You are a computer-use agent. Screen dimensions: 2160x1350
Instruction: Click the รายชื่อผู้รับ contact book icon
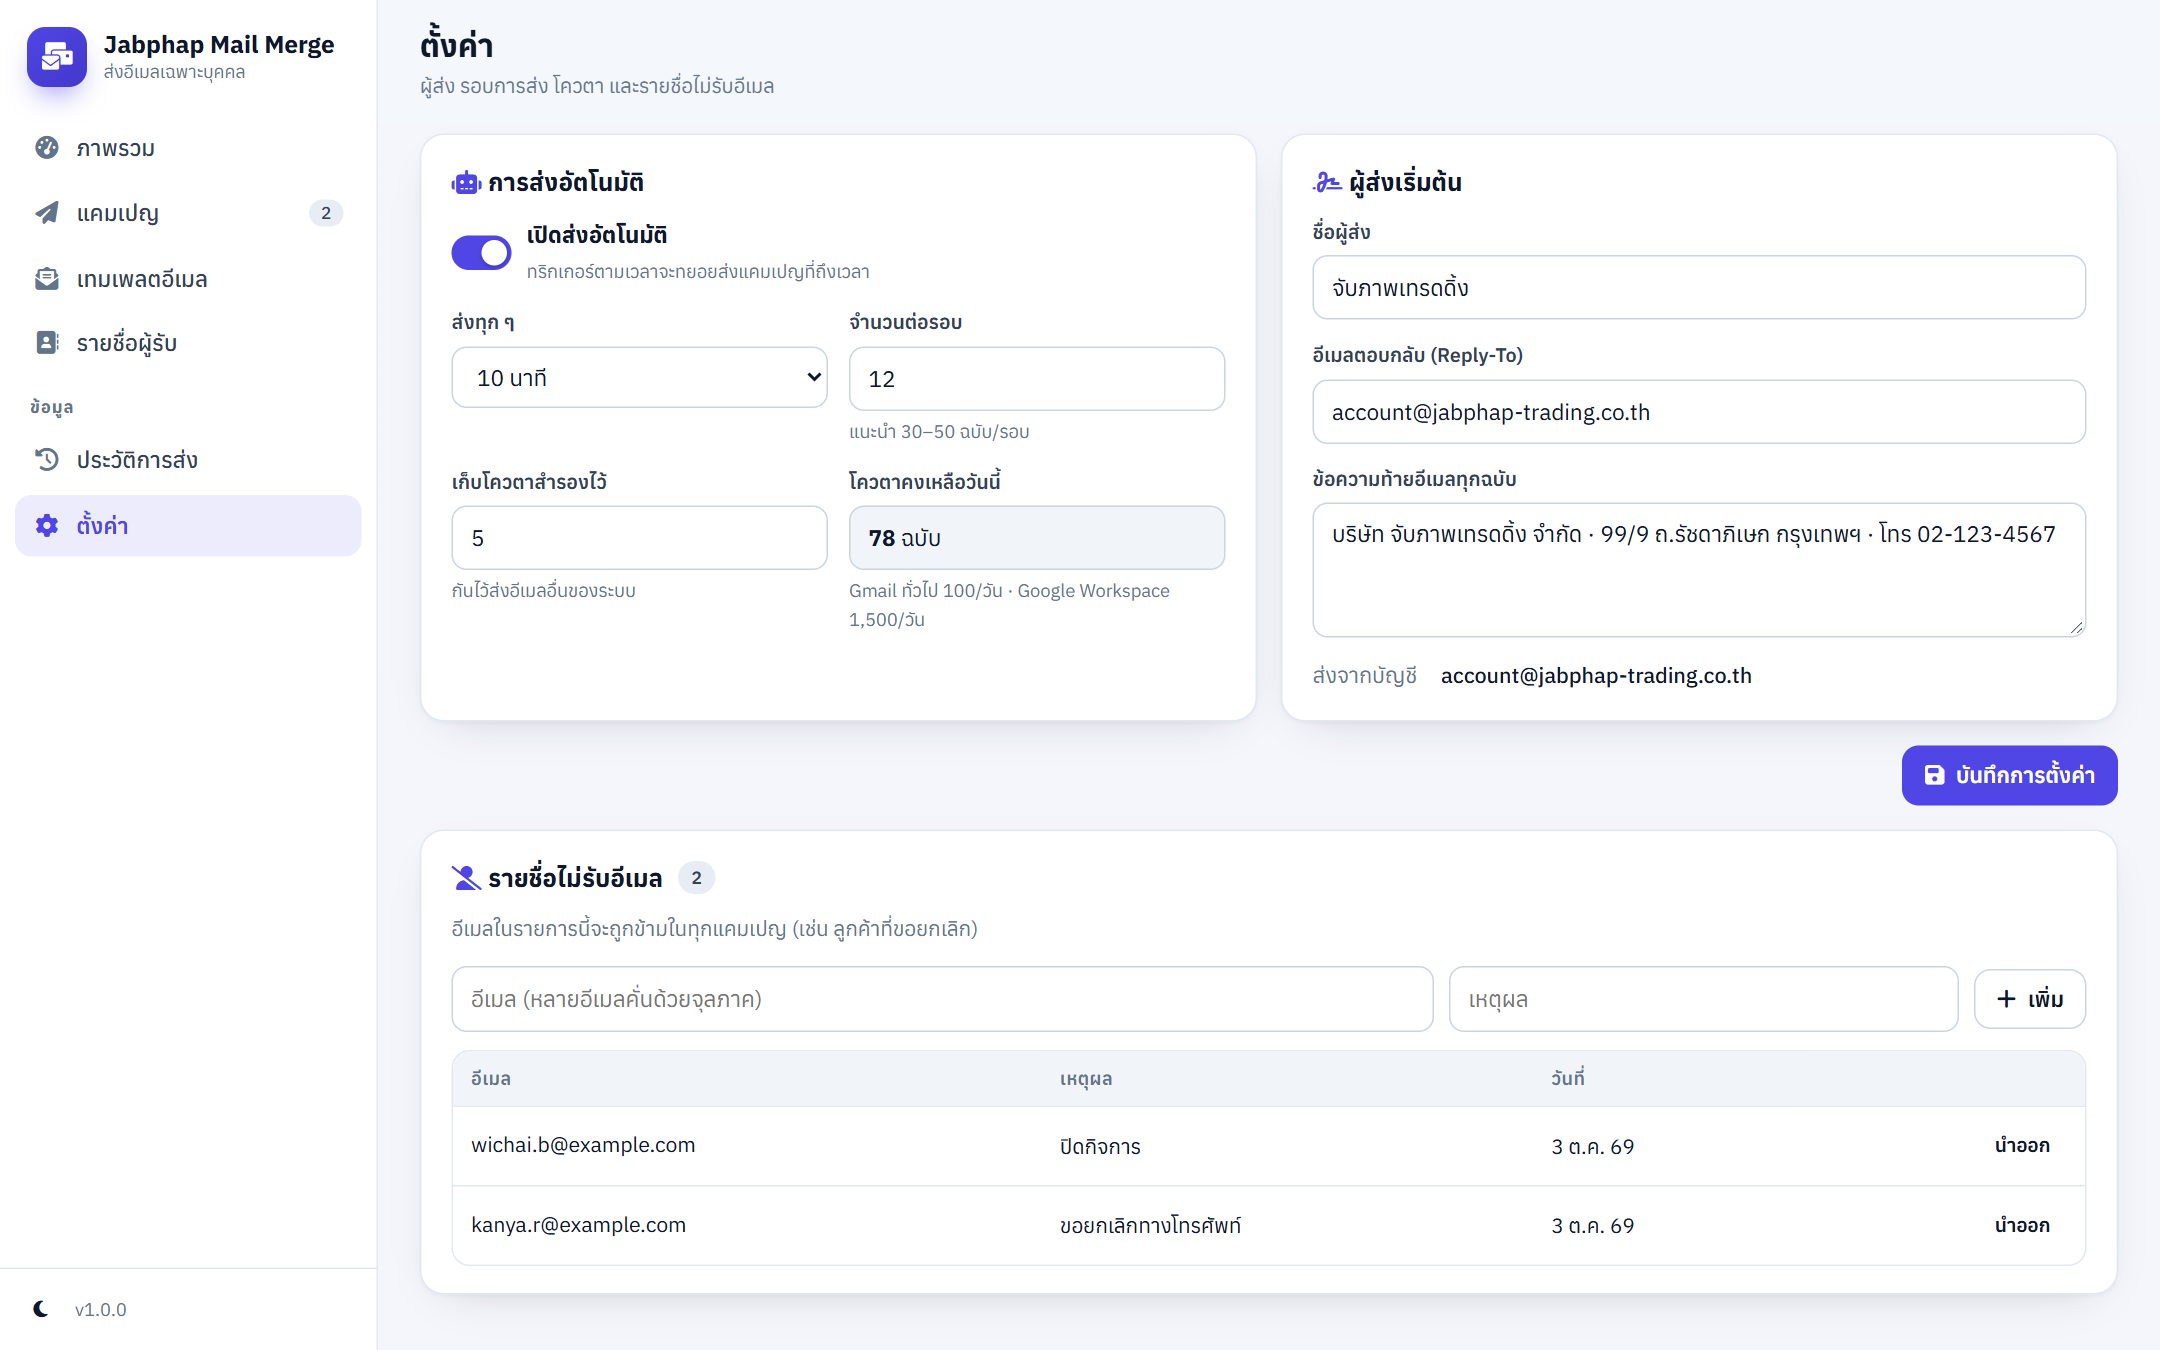click(x=47, y=343)
